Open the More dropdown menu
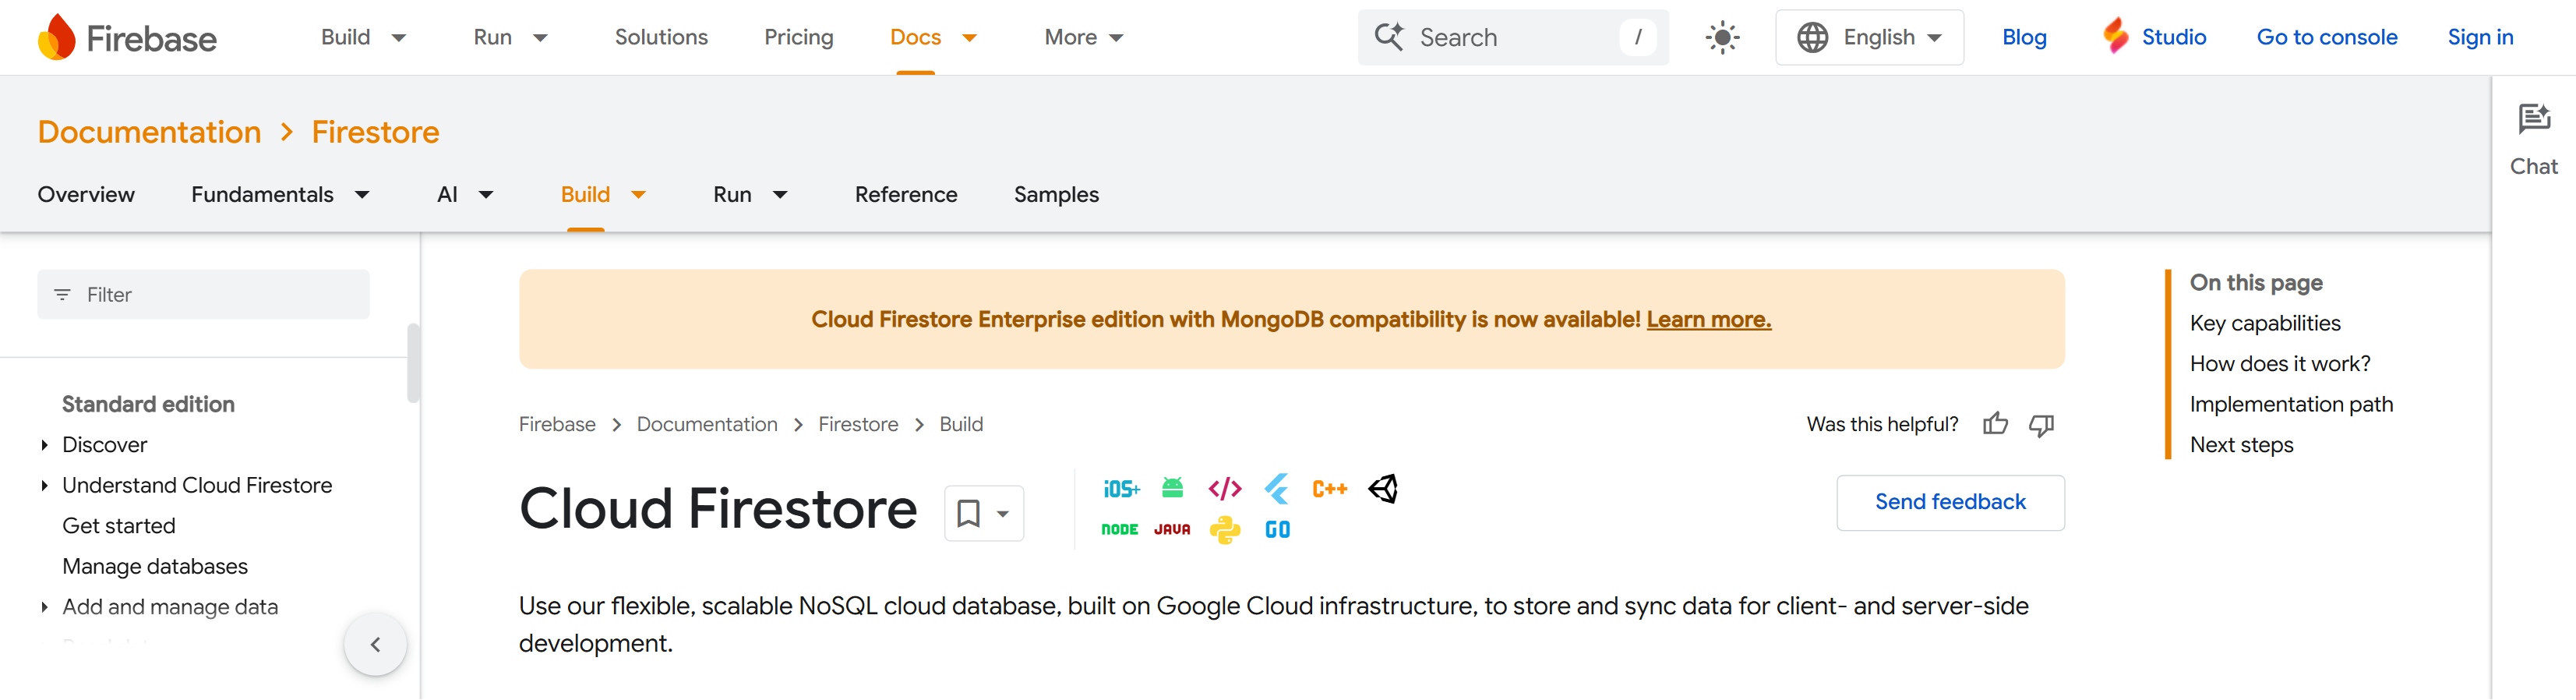The width and height of the screenshot is (2576, 700). [x=1083, y=37]
